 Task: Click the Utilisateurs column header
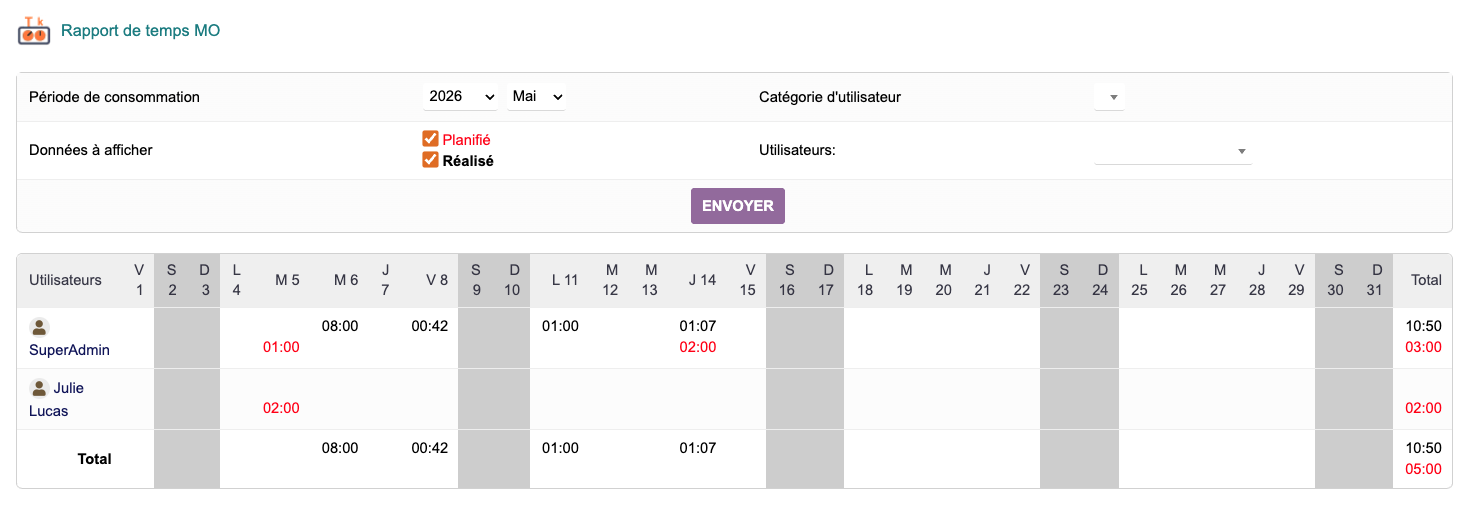[65, 280]
